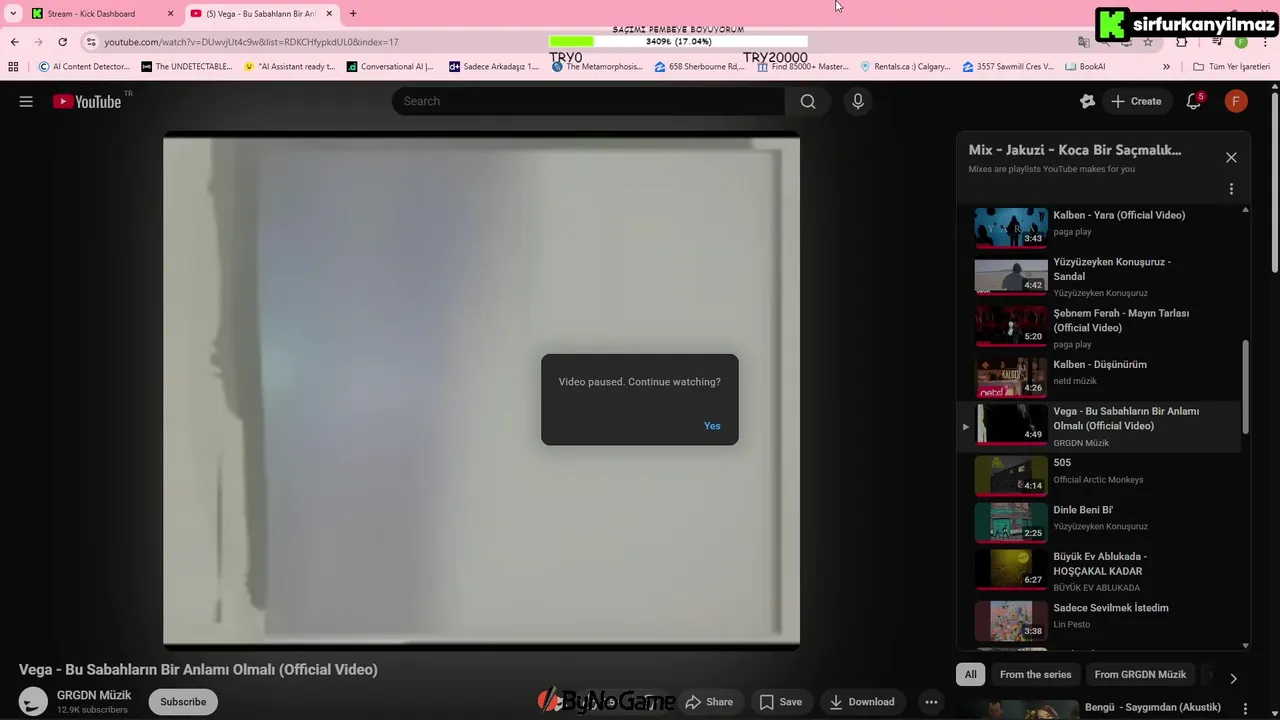Open a new browser tab
1280x720 pixels.
tap(353, 14)
